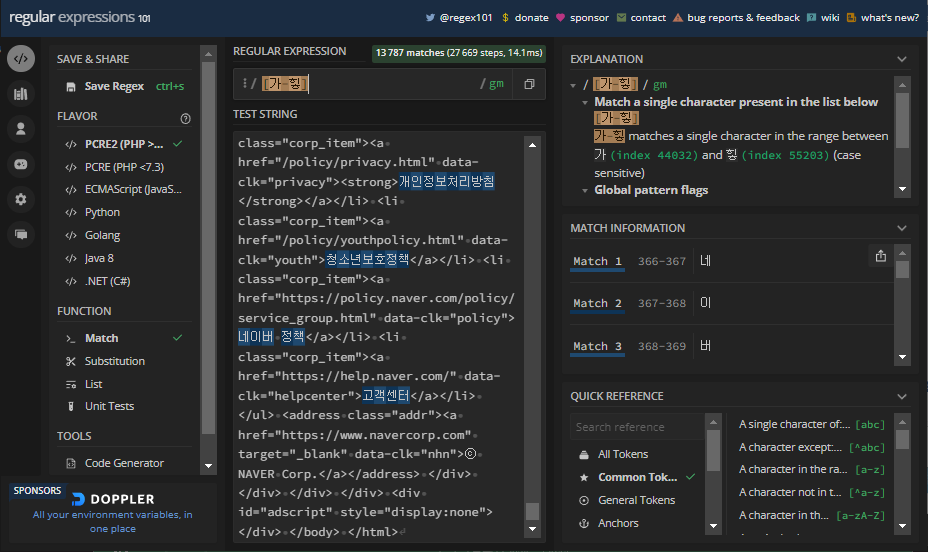Image resolution: width=928 pixels, height=552 pixels.
Task: Click the delimiter options dots before regex
Action: [x=244, y=83]
